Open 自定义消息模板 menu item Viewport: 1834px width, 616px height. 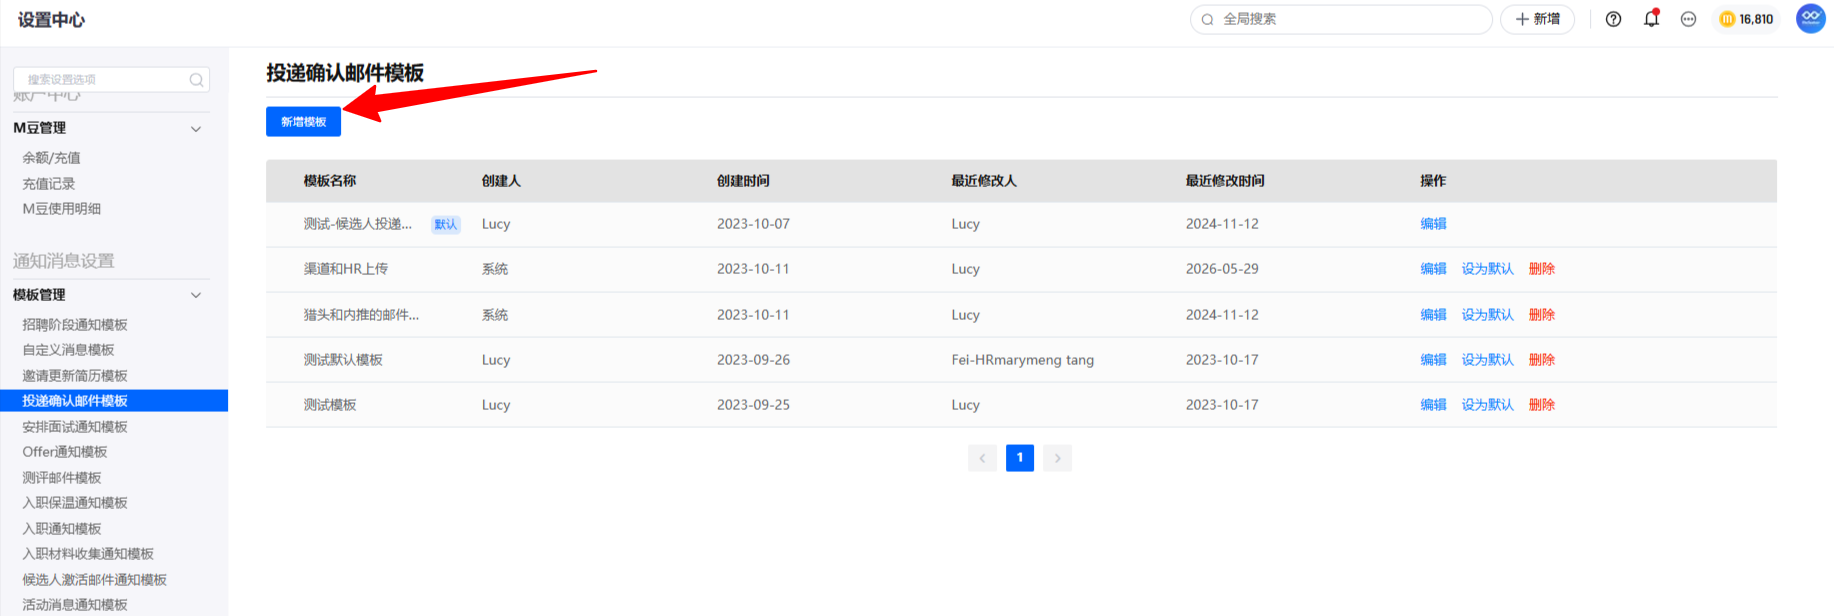point(68,350)
